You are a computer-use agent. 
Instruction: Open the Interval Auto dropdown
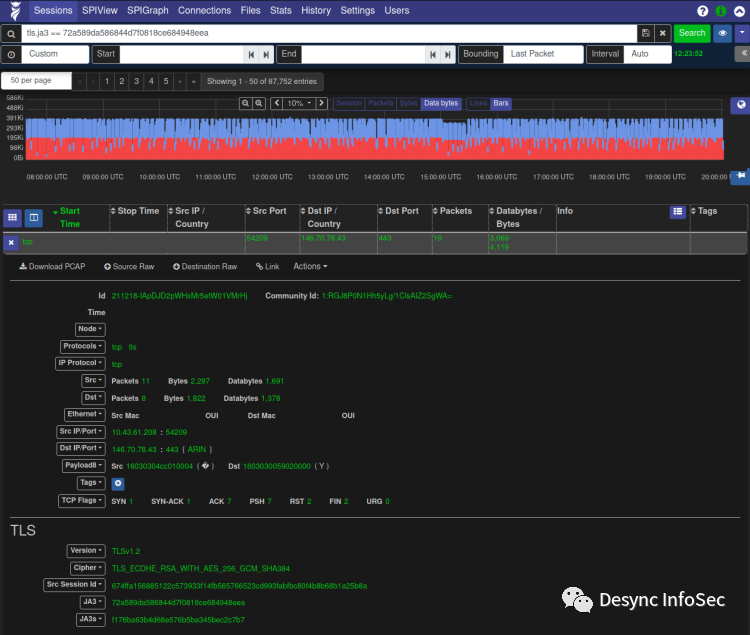648,55
